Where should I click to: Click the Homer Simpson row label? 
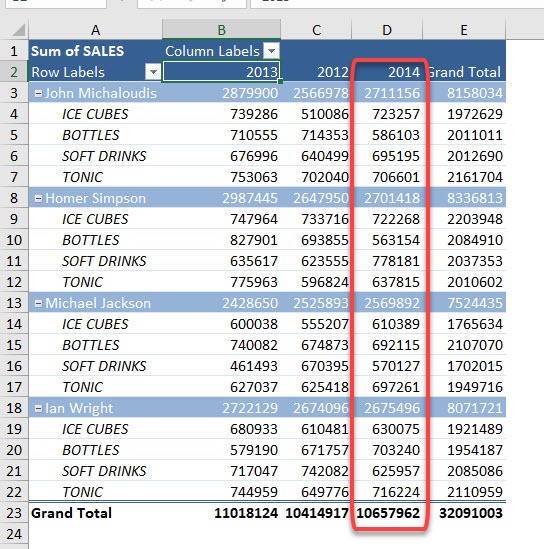click(x=95, y=198)
